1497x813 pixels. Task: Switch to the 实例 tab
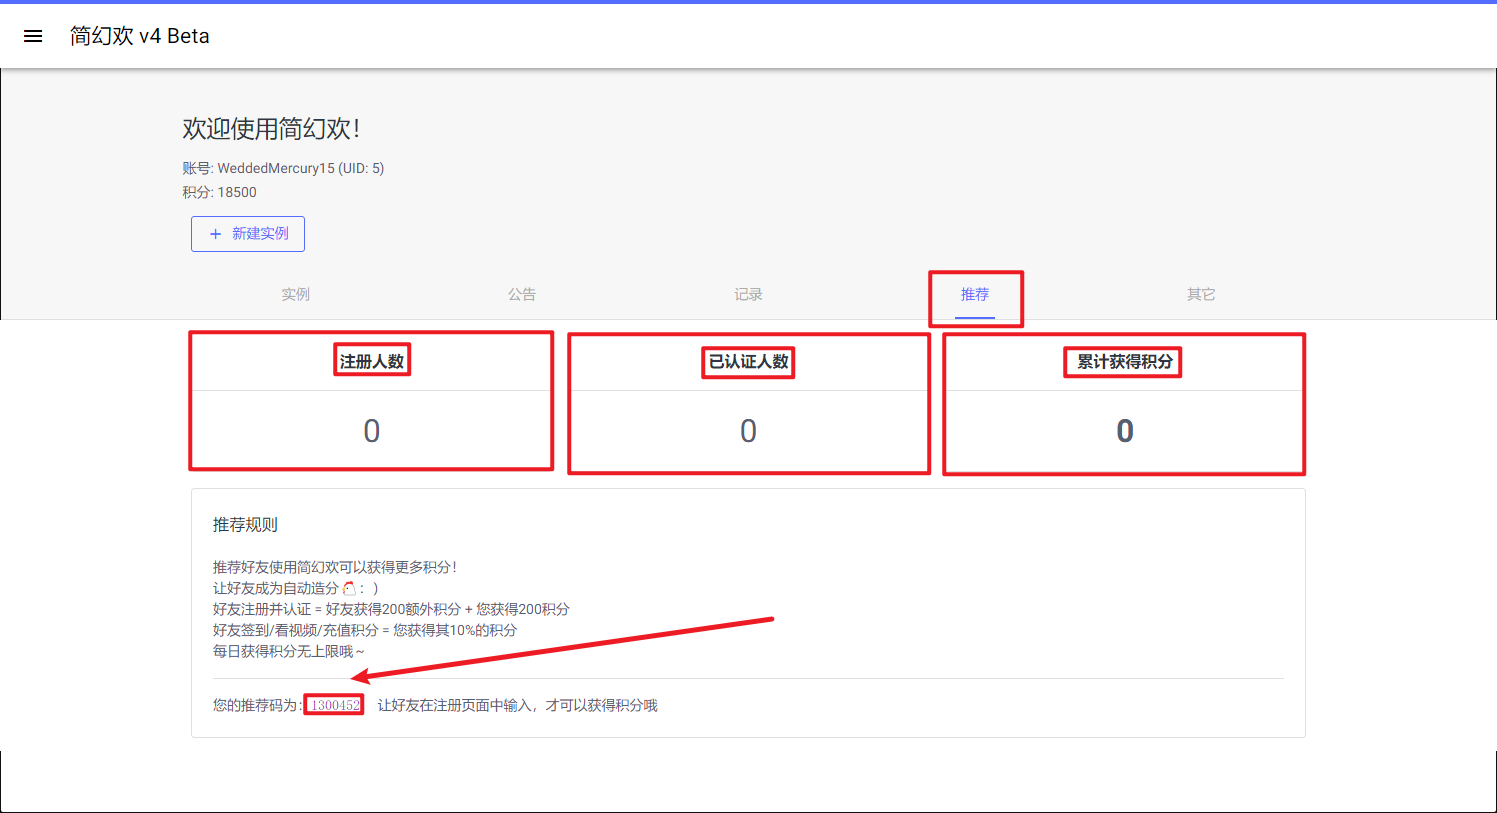click(x=295, y=294)
